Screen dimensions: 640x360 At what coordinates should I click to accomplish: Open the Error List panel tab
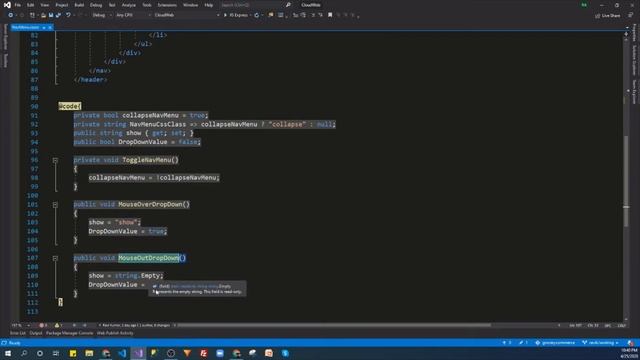pyautogui.click(x=18, y=333)
